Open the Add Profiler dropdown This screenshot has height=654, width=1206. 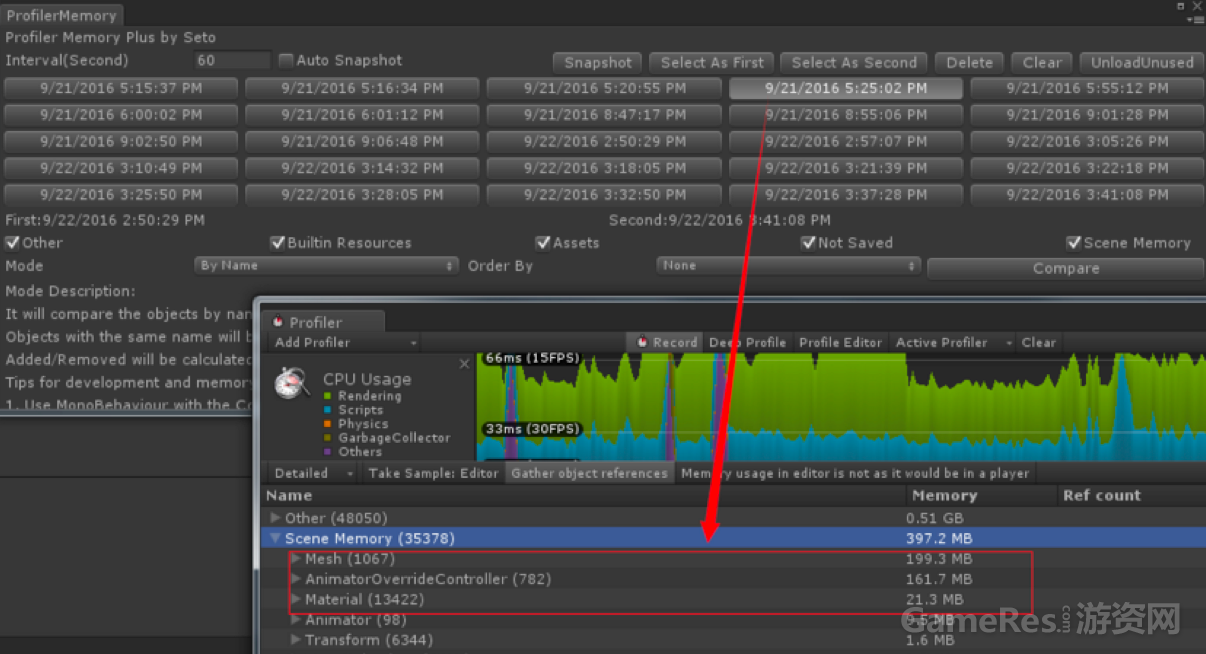click(344, 342)
